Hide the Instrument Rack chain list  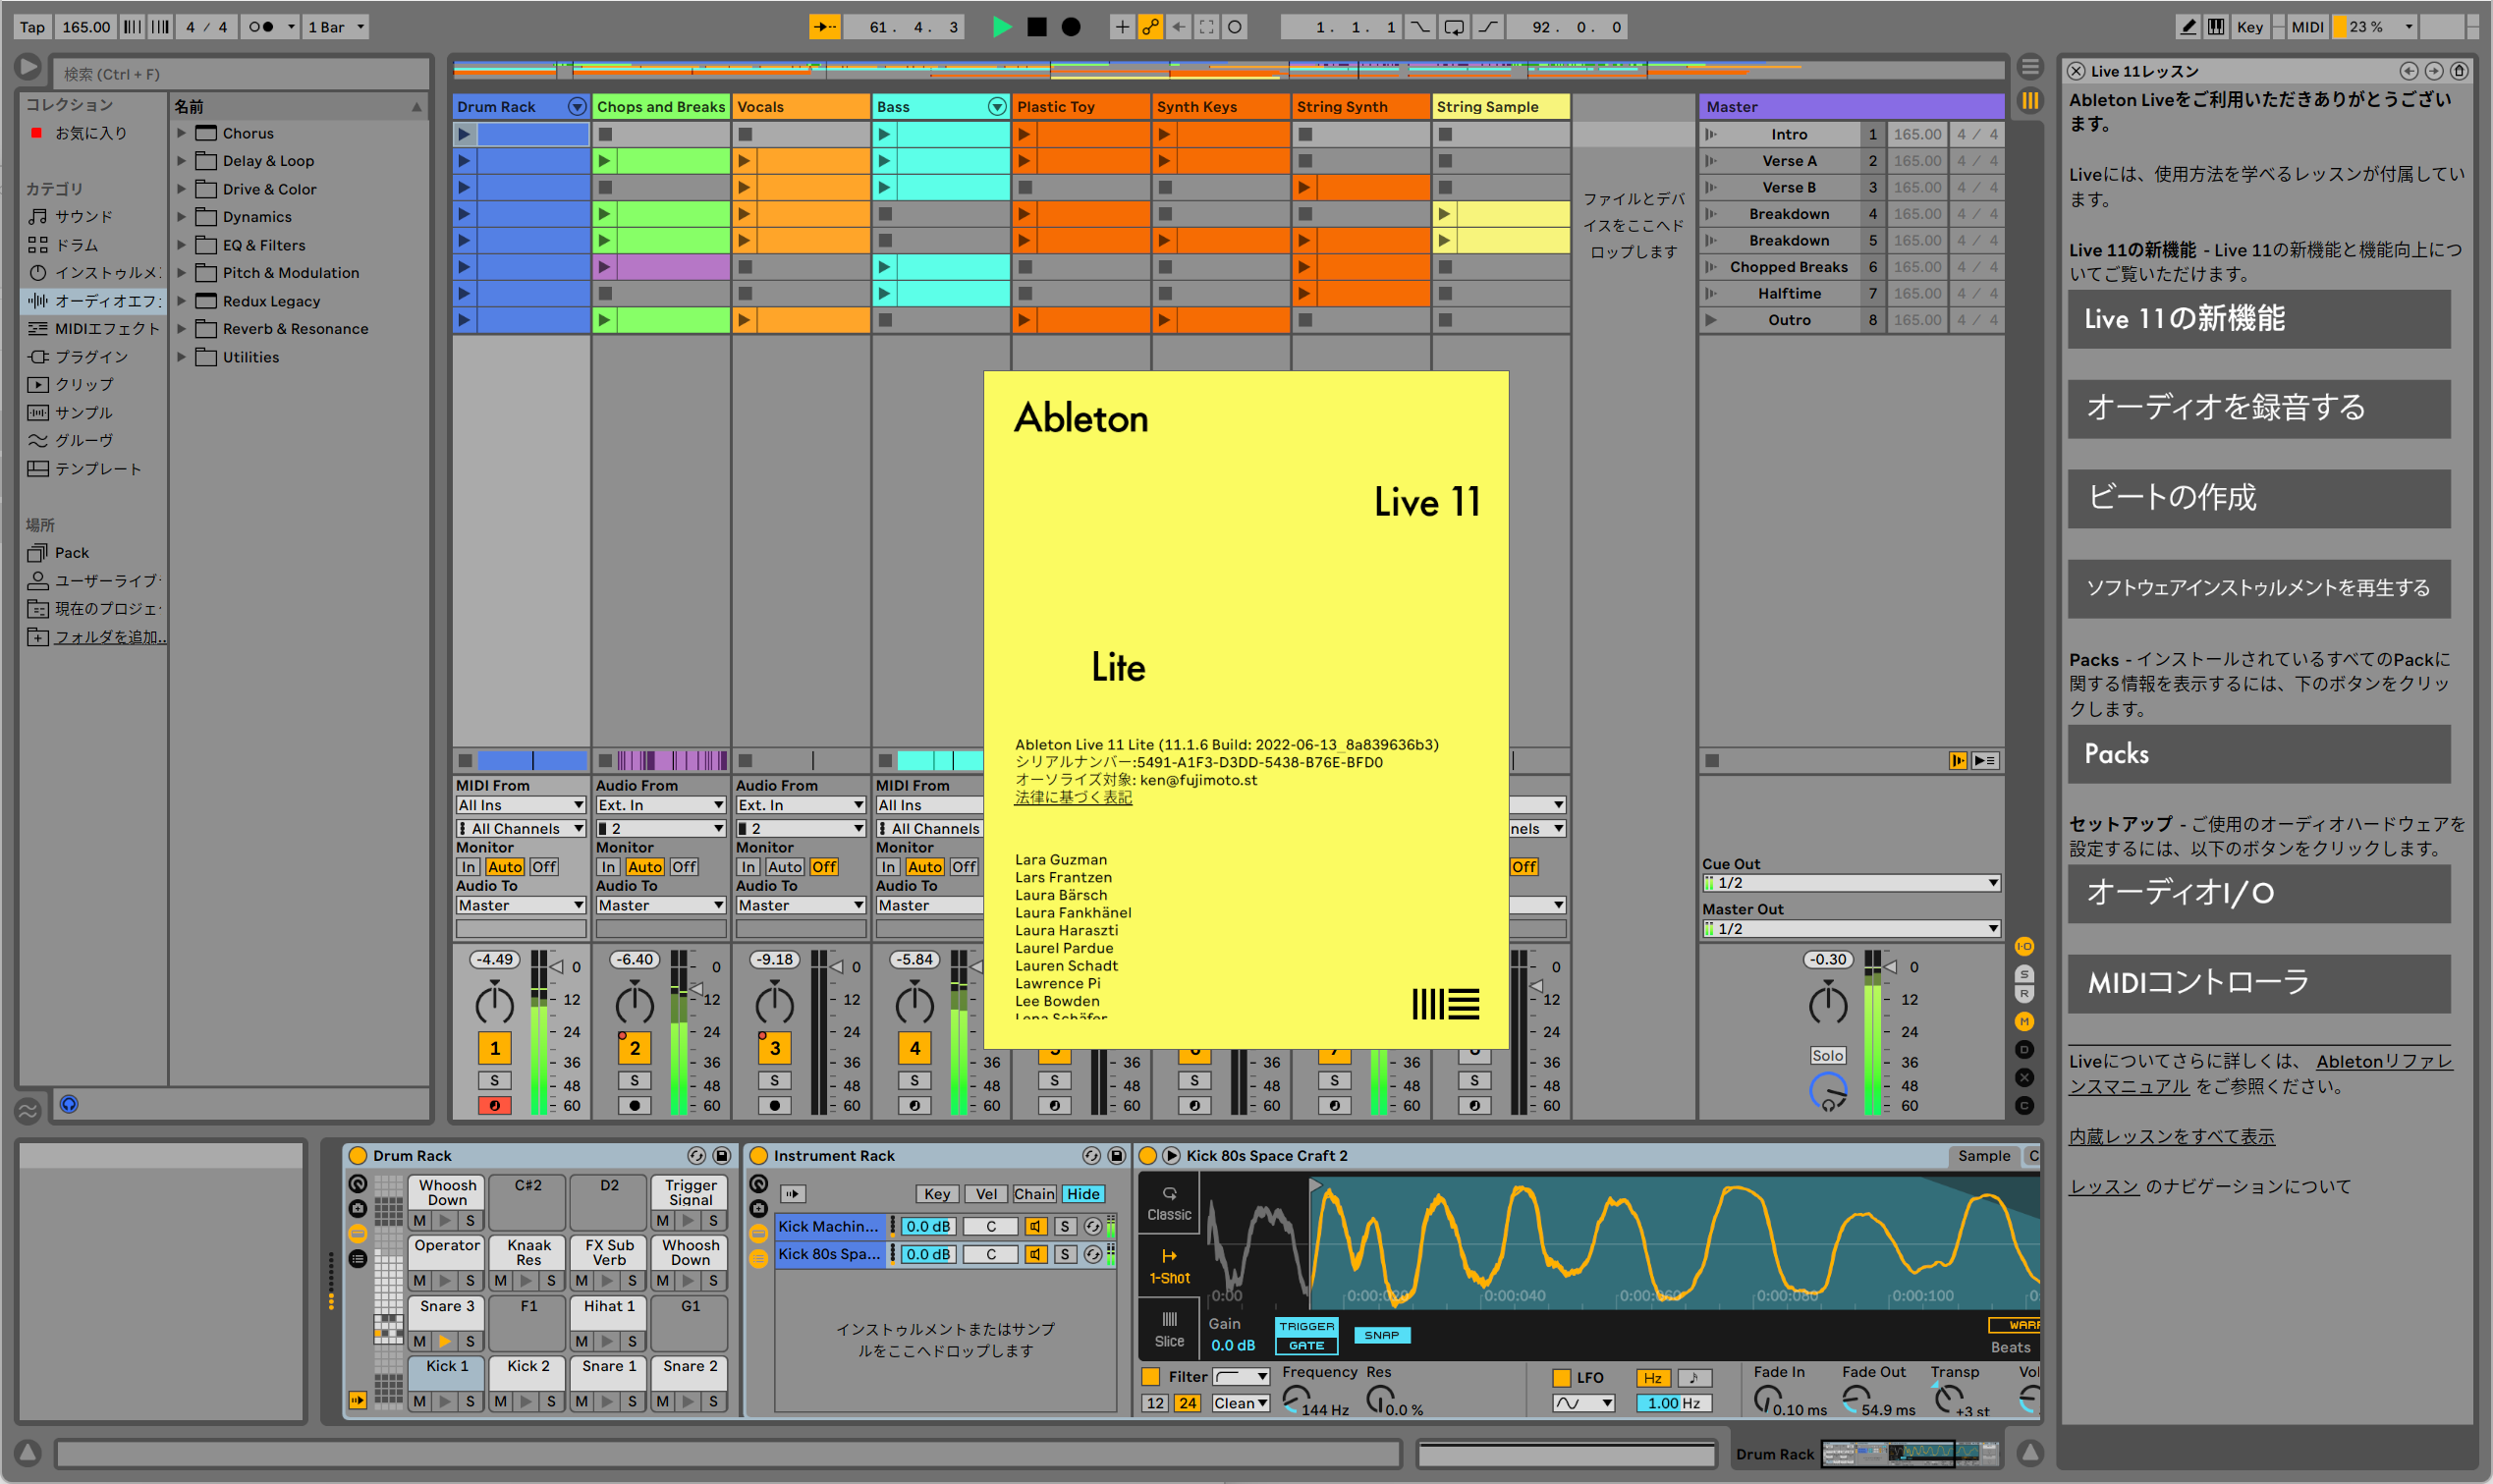(x=1083, y=1194)
